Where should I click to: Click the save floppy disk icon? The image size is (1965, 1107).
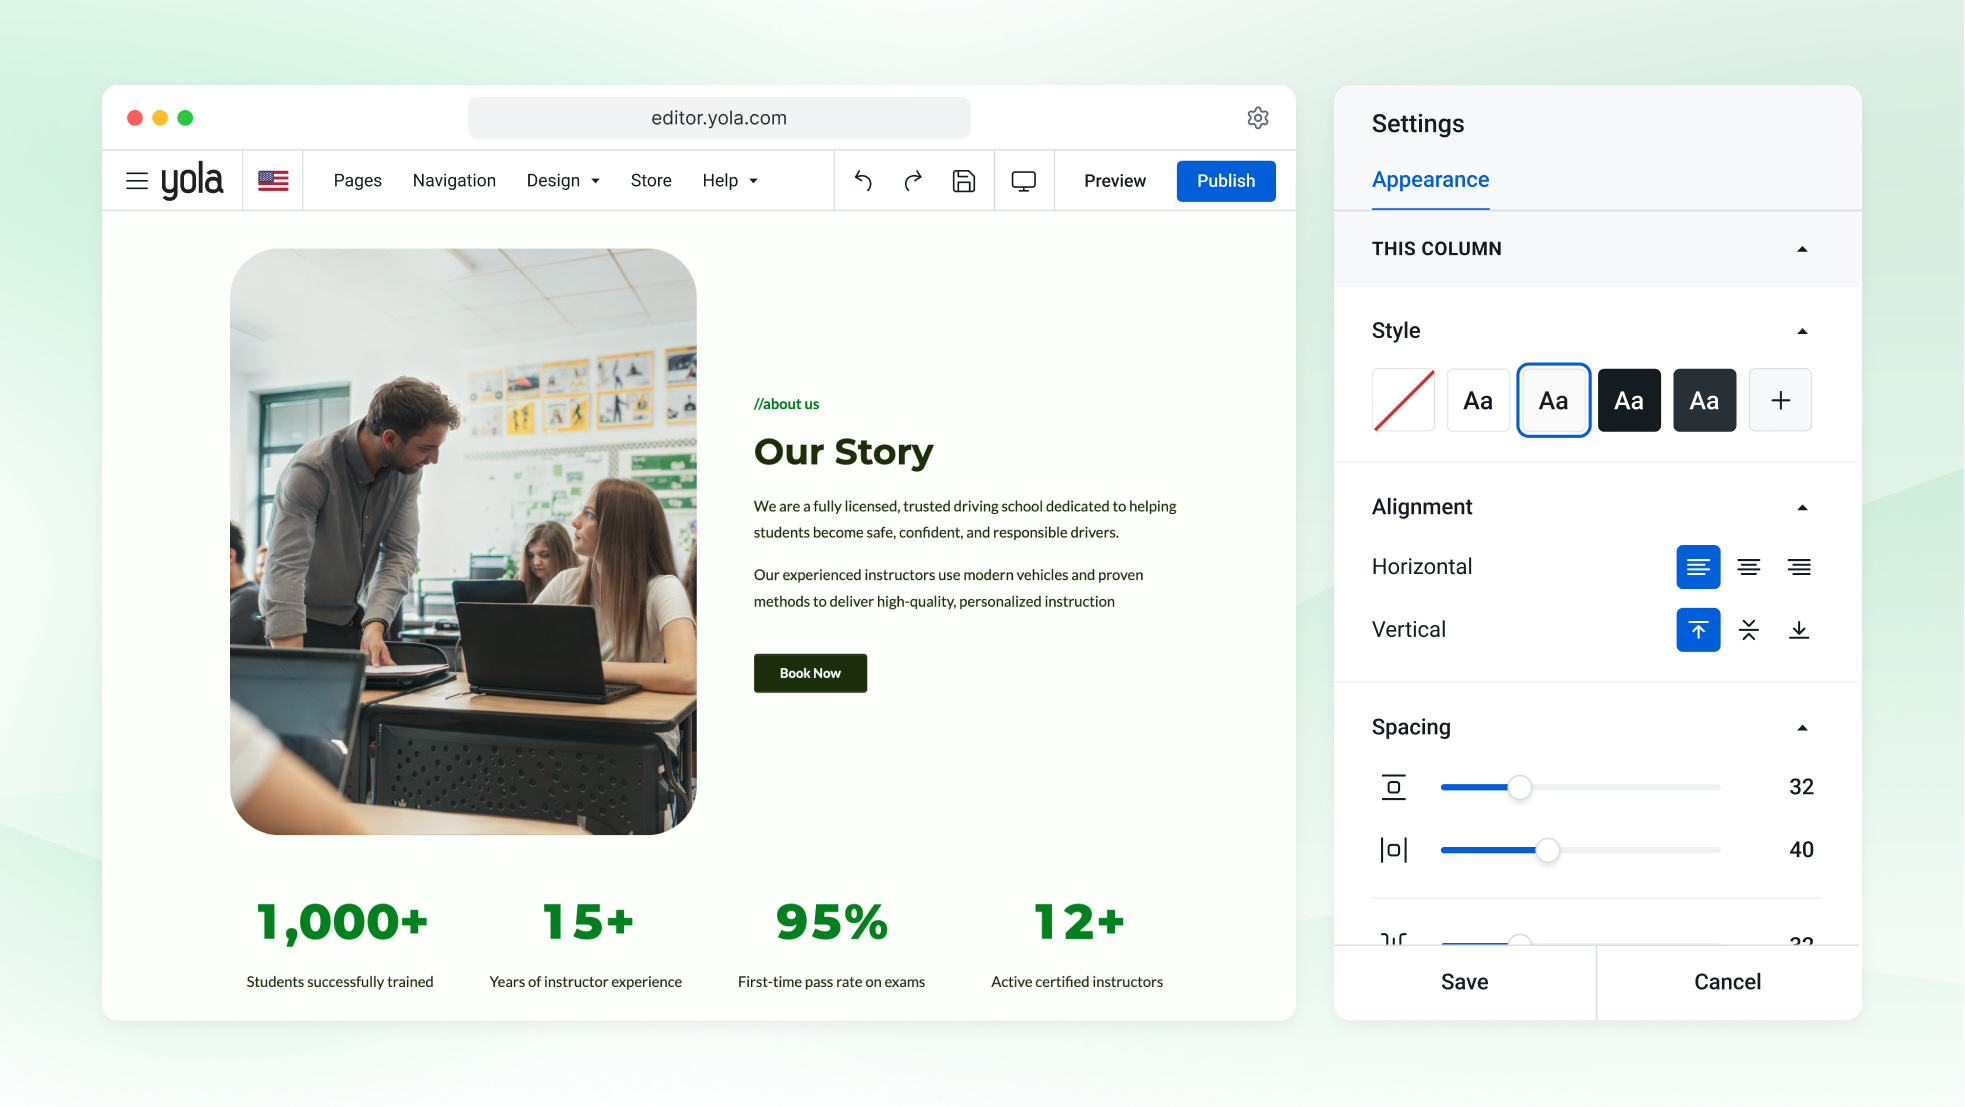coord(964,181)
